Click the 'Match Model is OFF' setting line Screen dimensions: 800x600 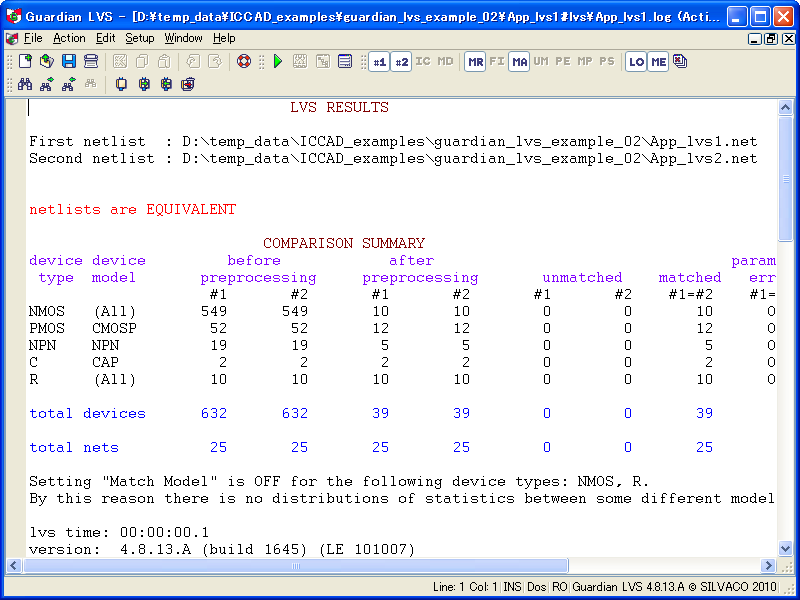click(x=339, y=481)
